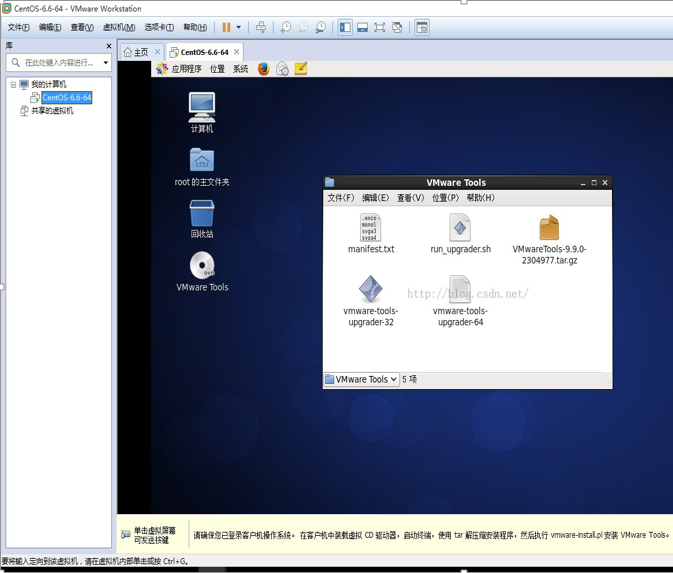Select 共享的虚拟机 in the library tree
This screenshot has width=673, height=573.
click(x=52, y=111)
